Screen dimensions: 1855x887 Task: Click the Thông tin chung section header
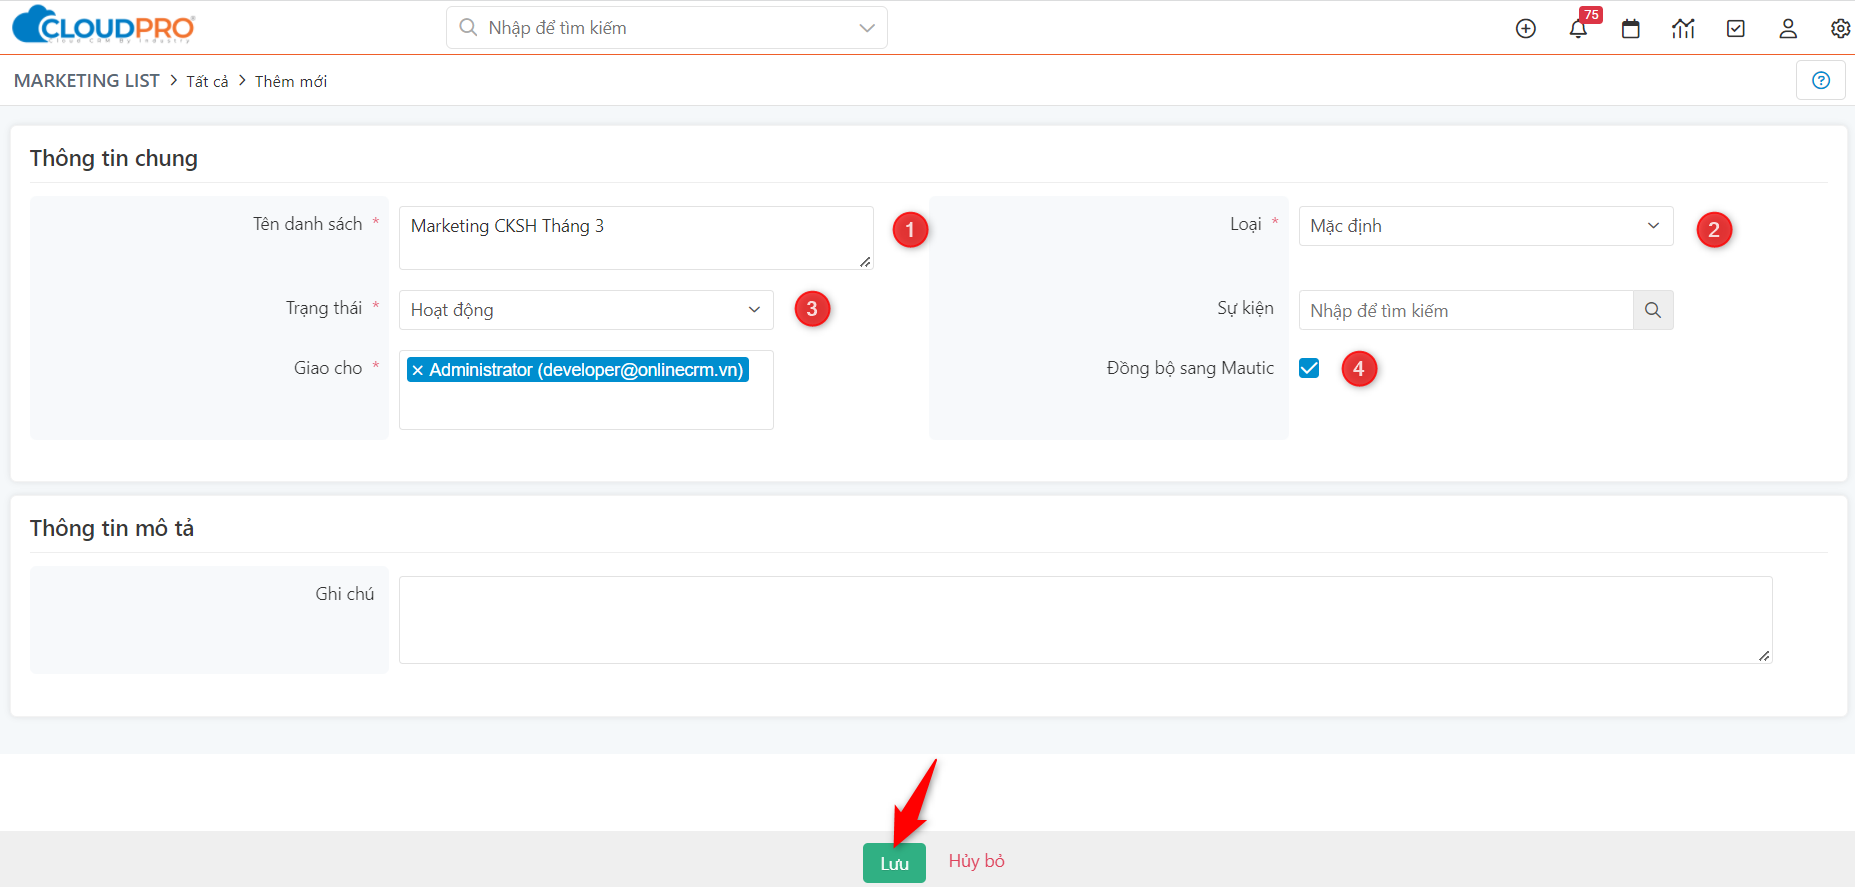tap(114, 158)
